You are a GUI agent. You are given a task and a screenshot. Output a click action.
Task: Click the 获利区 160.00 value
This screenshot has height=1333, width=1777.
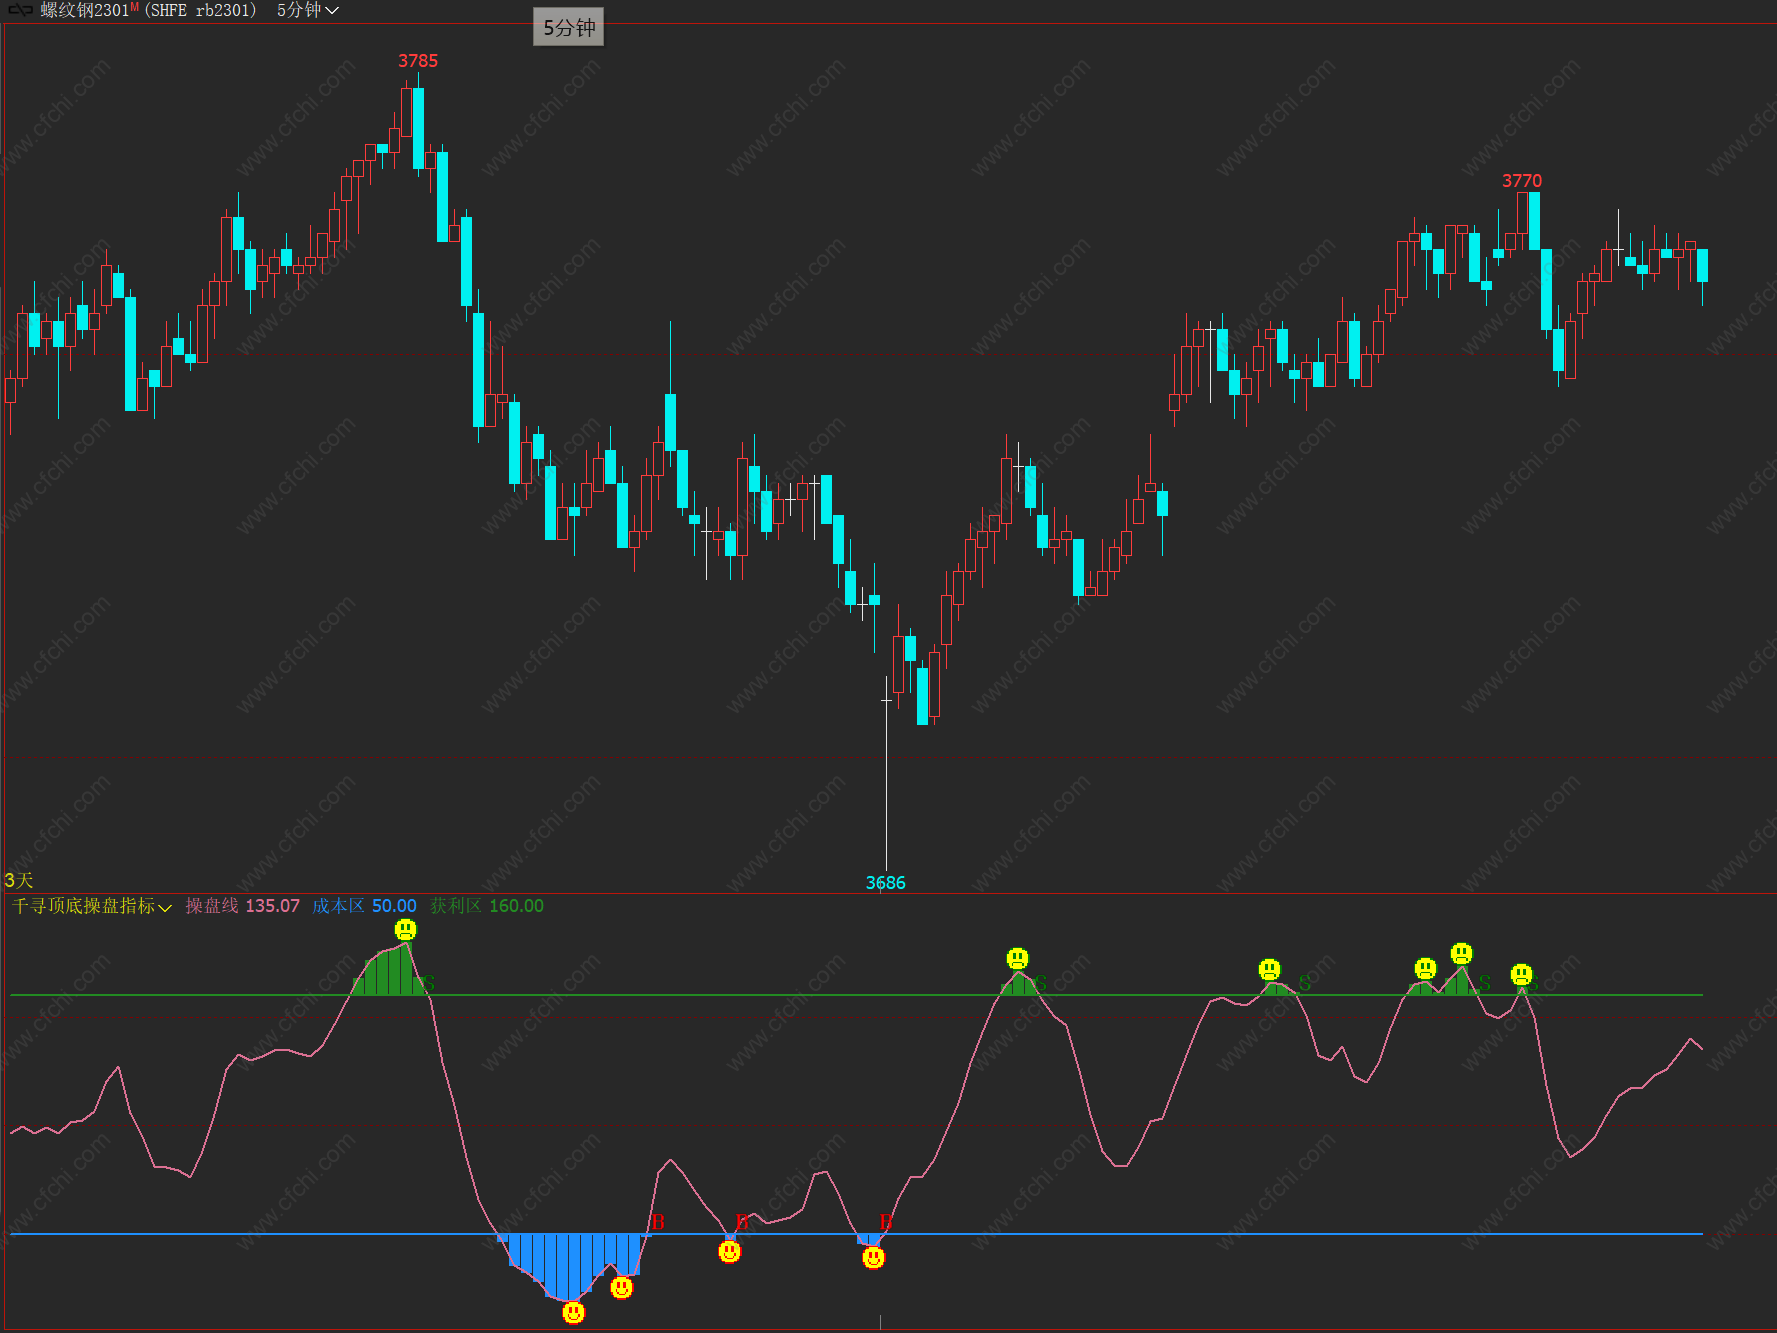(x=487, y=906)
